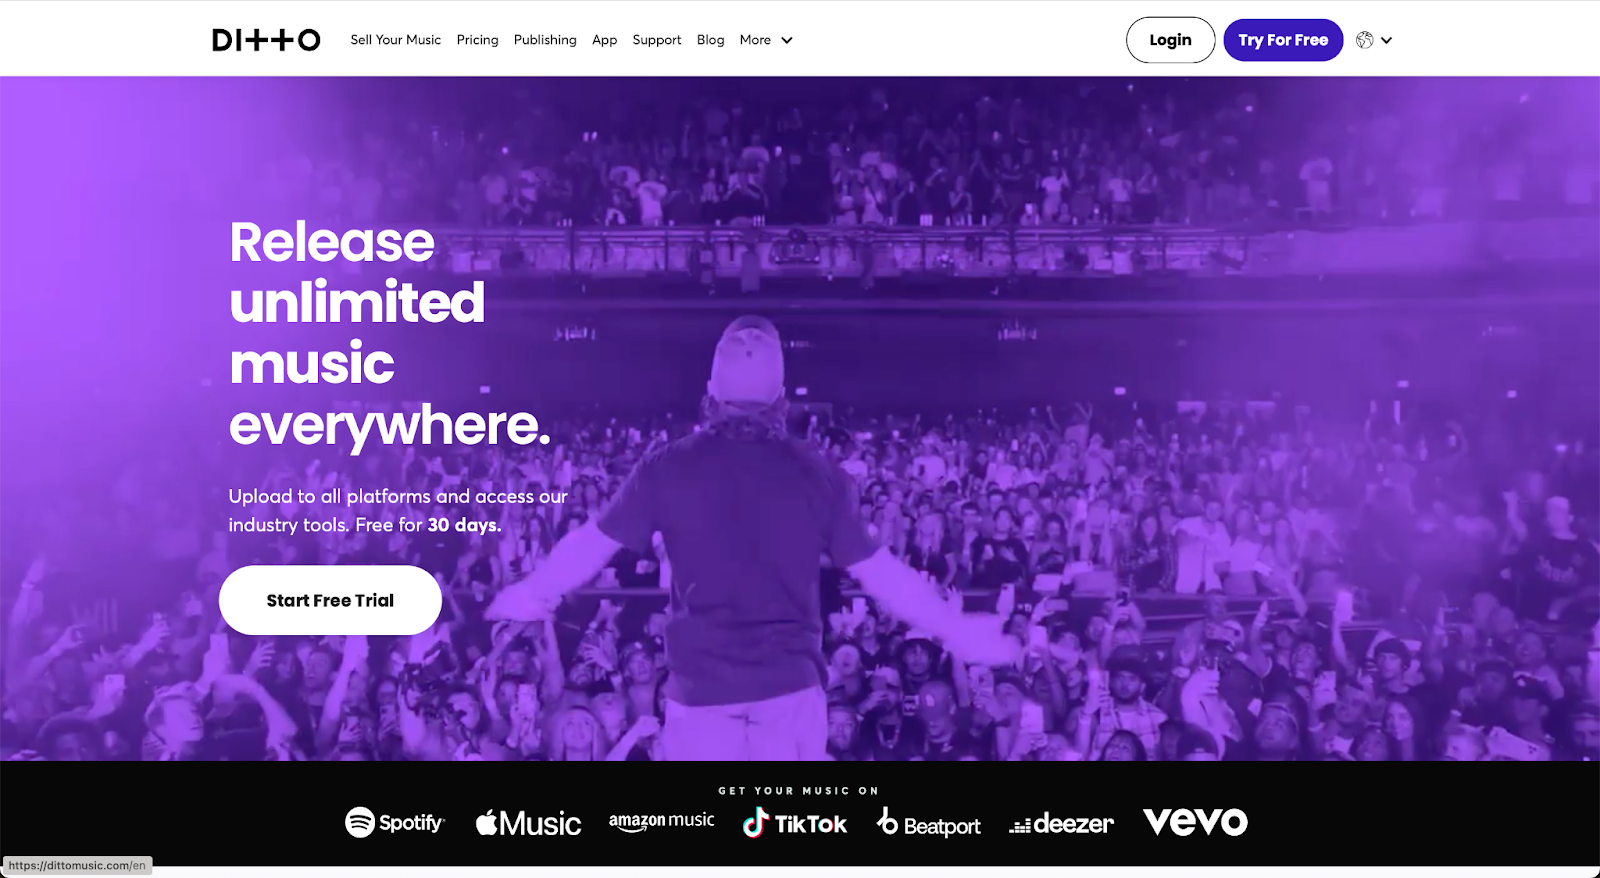
Task: Click the Vevo logo
Action: (x=1195, y=822)
